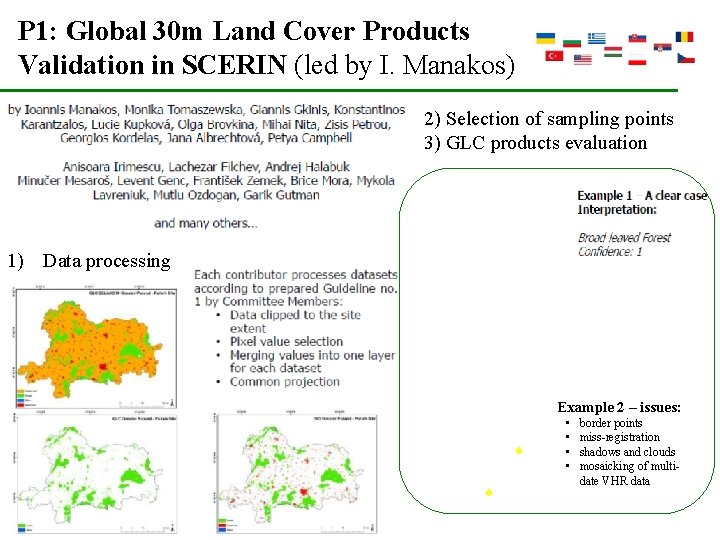Click the Bulgaria flag icon
The height and width of the screenshot is (540, 720).
[x=572, y=42]
